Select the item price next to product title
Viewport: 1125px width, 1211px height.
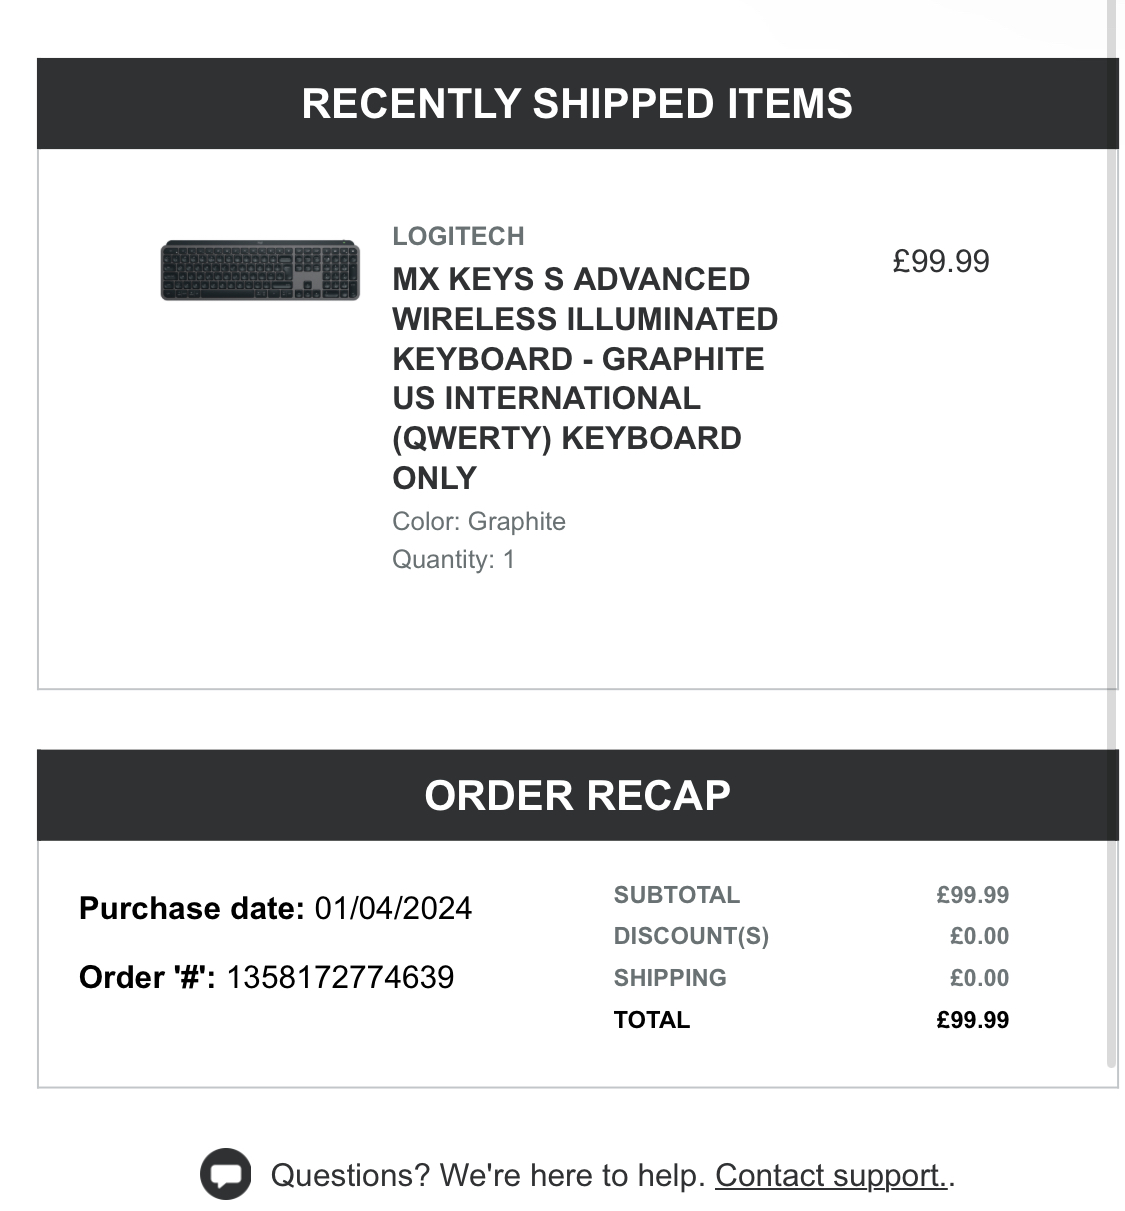click(941, 261)
